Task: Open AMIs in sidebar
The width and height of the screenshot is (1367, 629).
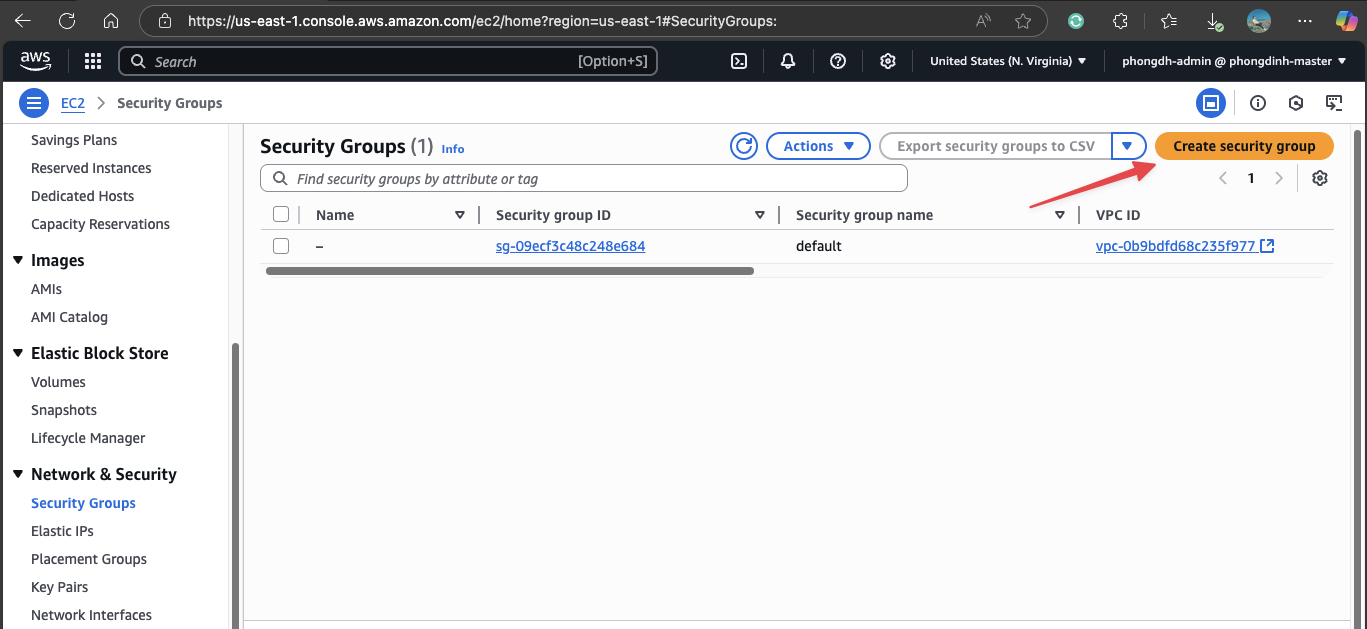Action: pos(46,289)
